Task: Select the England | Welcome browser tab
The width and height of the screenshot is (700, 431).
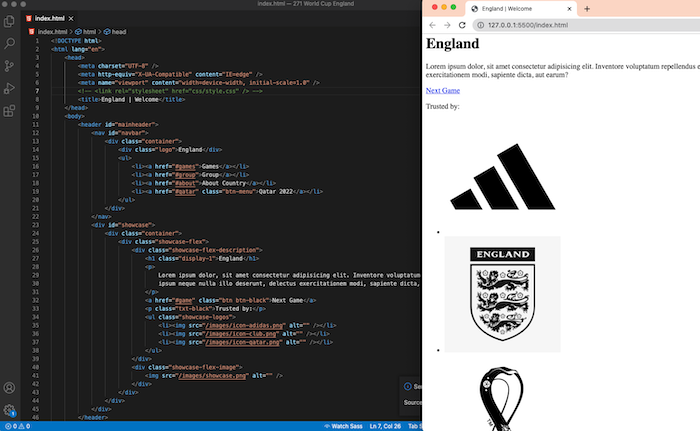Action: click(x=521, y=8)
